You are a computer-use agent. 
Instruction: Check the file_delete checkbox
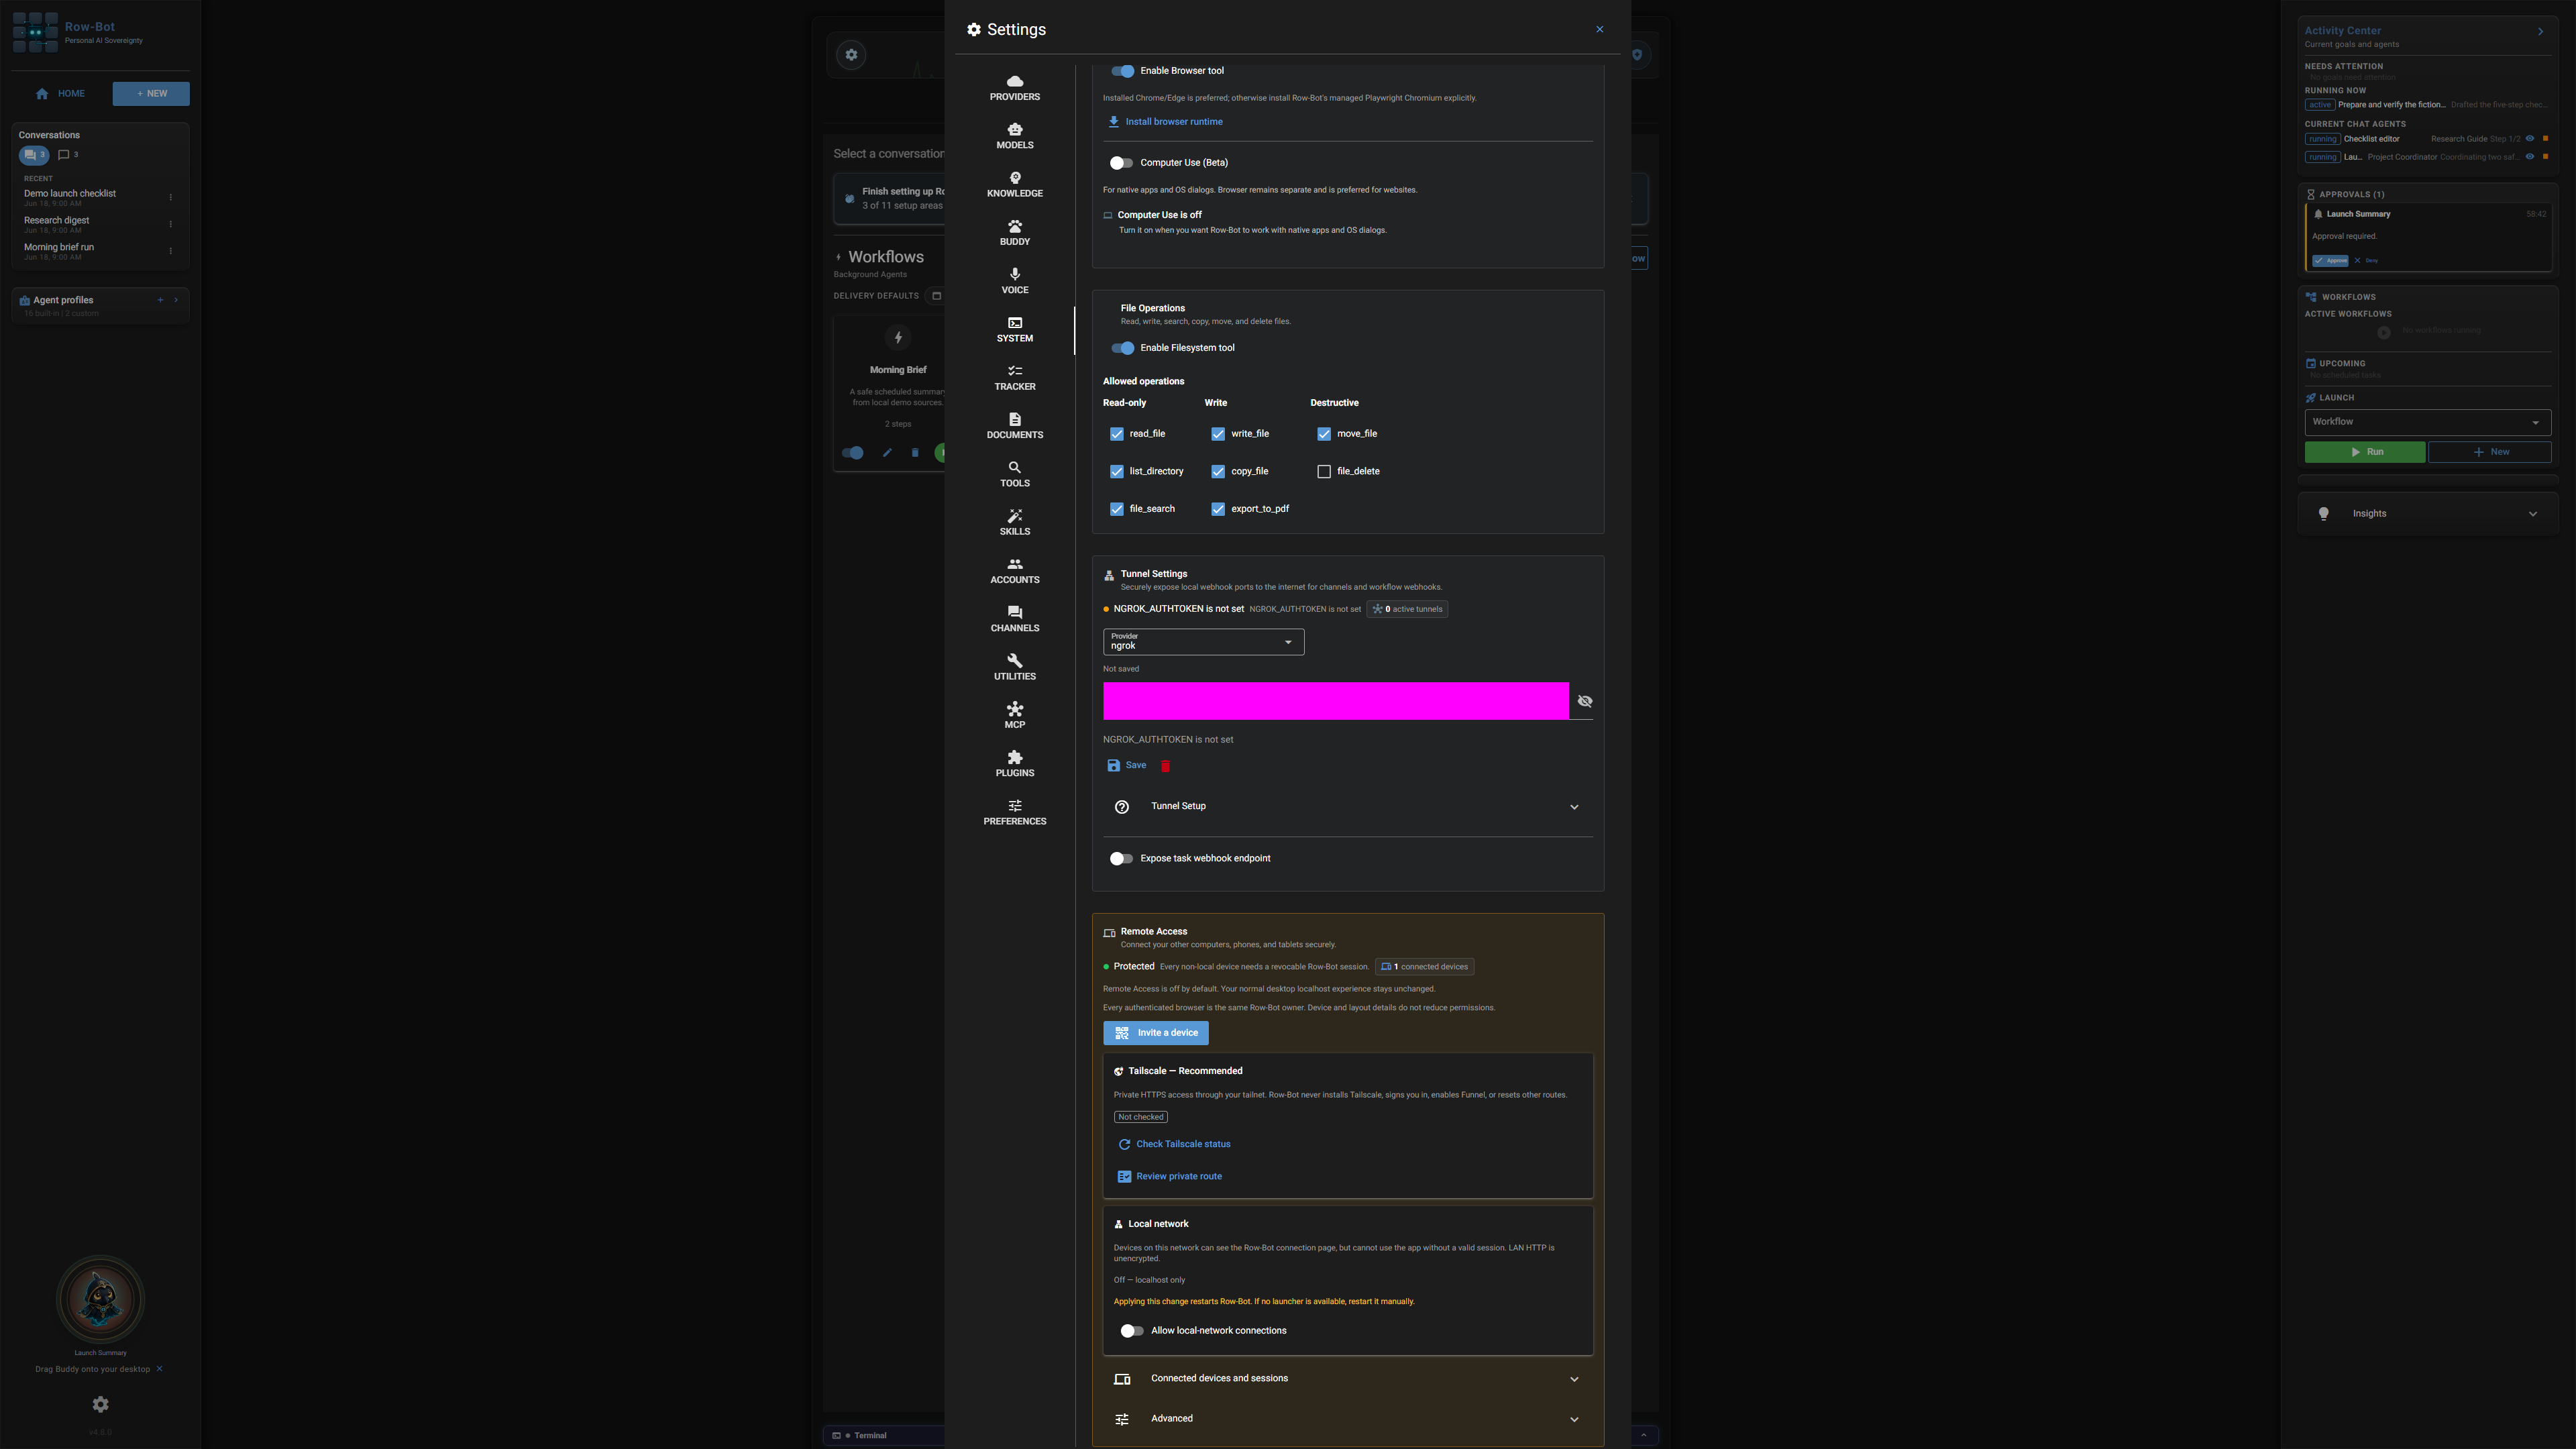[1324, 471]
